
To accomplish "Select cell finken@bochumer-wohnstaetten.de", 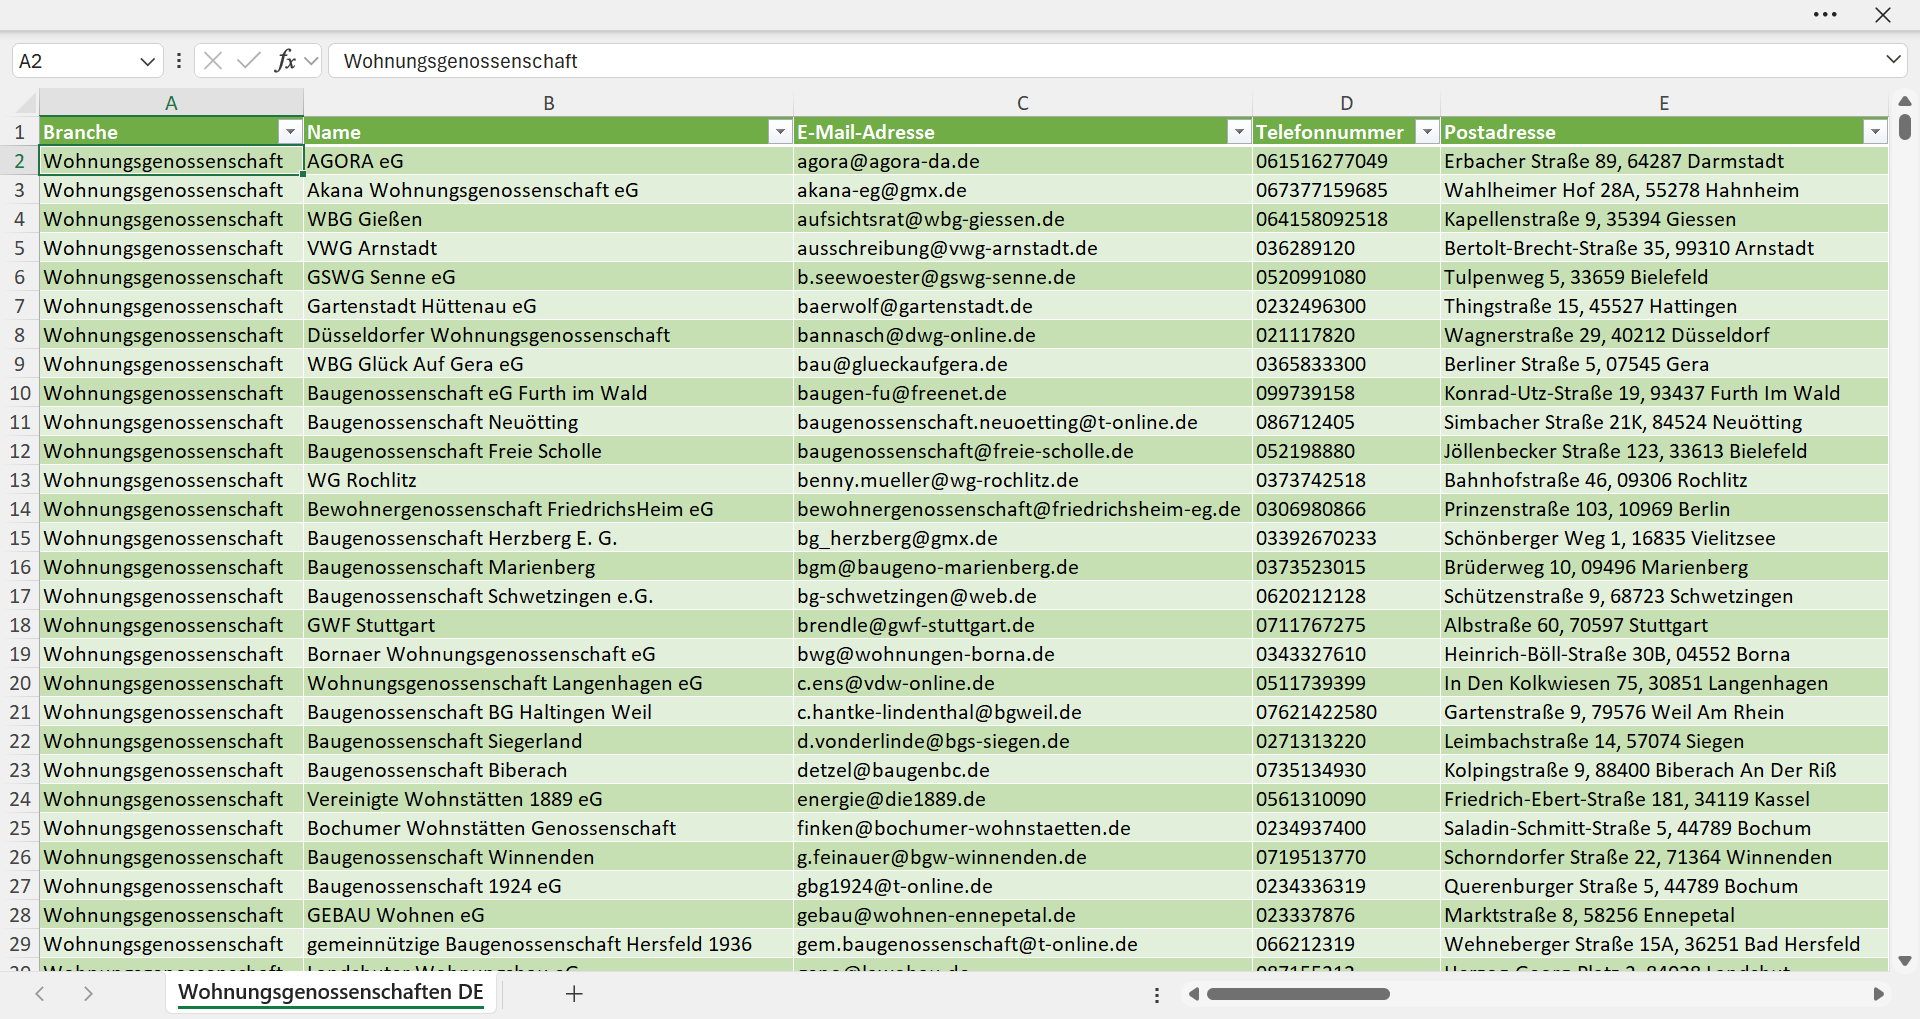I will [1022, 828].
